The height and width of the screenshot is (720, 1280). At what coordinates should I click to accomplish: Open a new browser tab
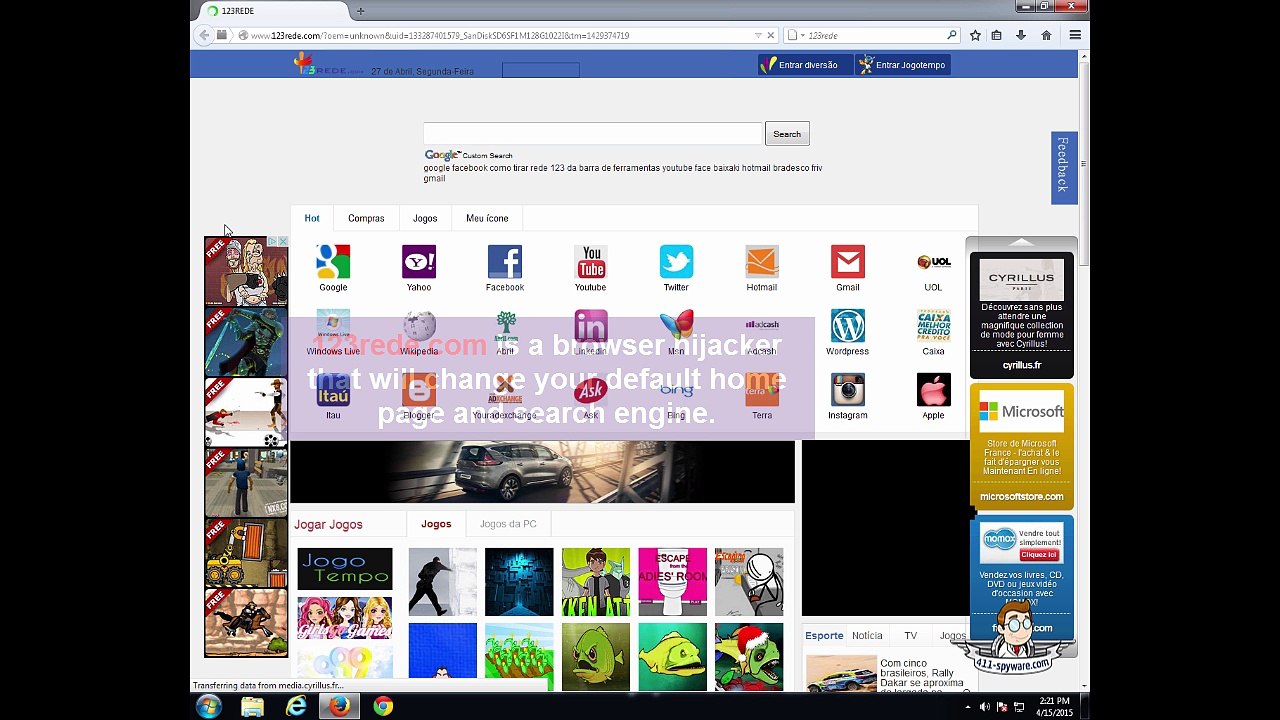(x=360, y=11)
